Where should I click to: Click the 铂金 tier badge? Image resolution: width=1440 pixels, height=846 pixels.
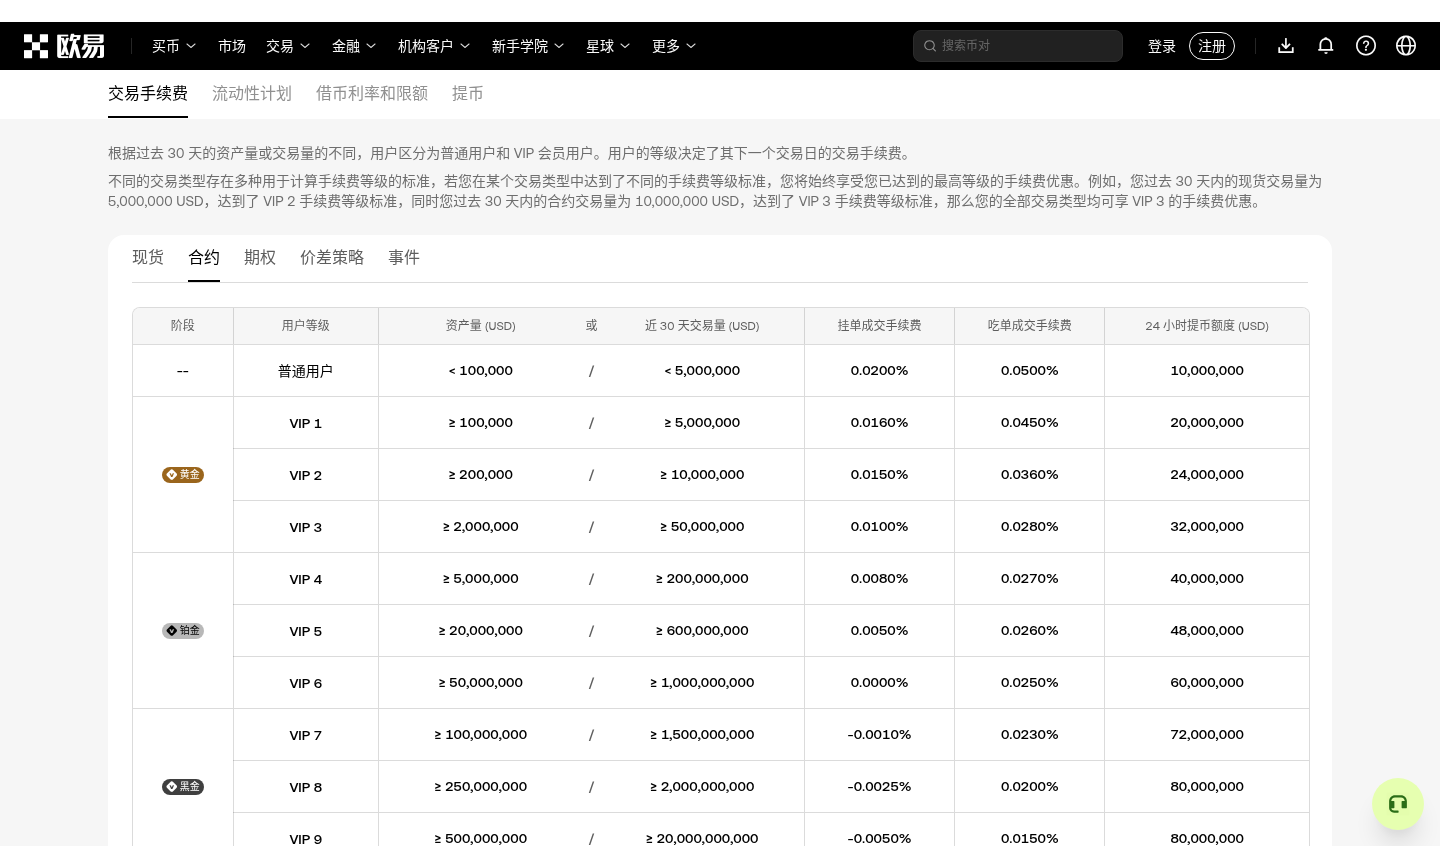pos(183,631)
